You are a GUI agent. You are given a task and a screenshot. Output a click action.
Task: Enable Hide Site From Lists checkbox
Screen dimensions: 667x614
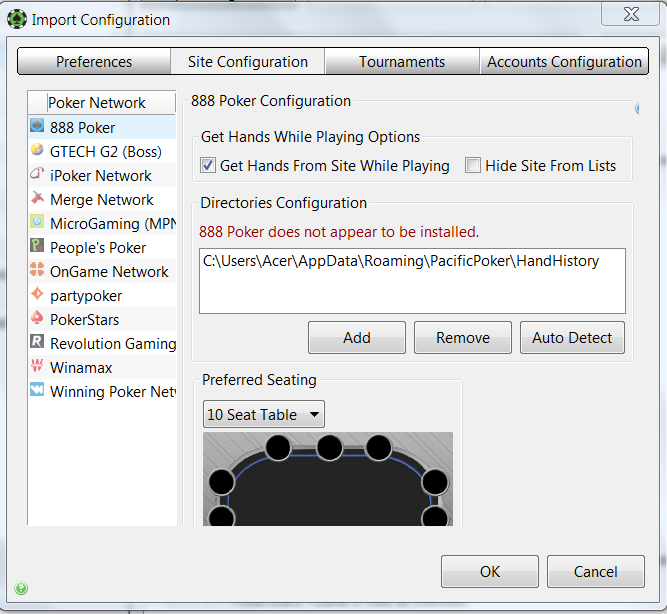(473, 165)
